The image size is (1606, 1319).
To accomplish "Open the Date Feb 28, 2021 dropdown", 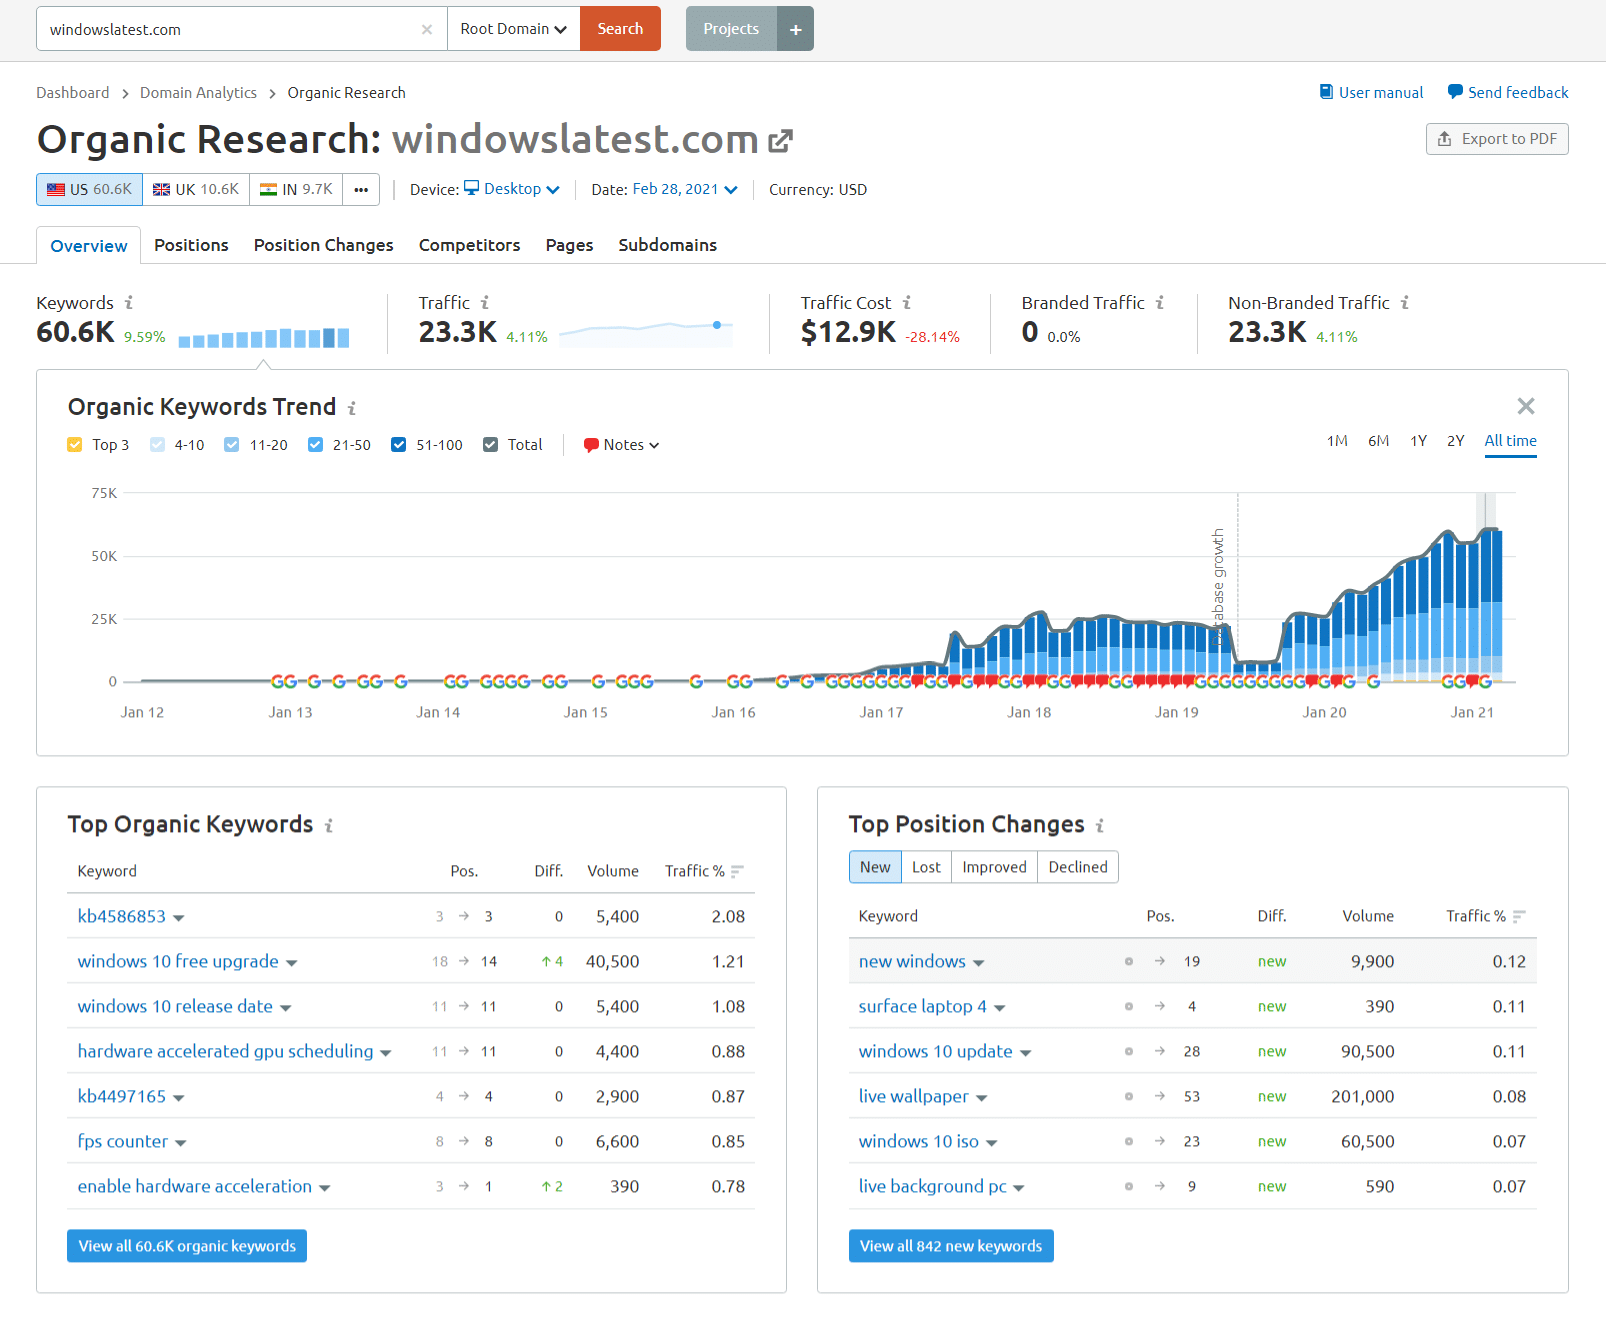I will (x=685, y=189).
